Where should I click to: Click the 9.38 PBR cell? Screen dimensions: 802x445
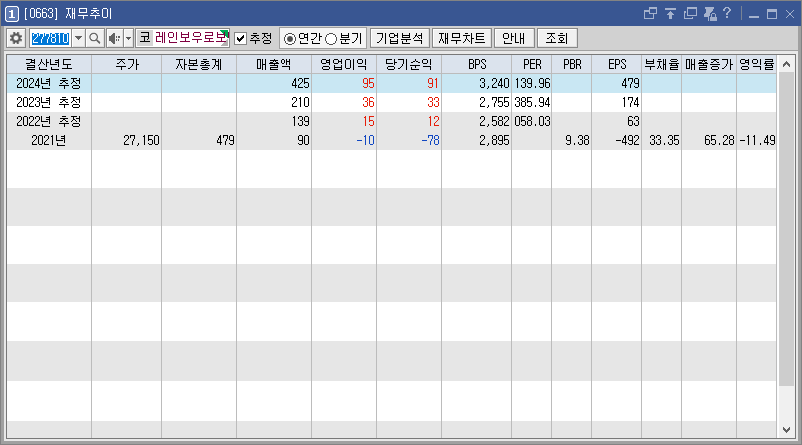coord(572,140)
